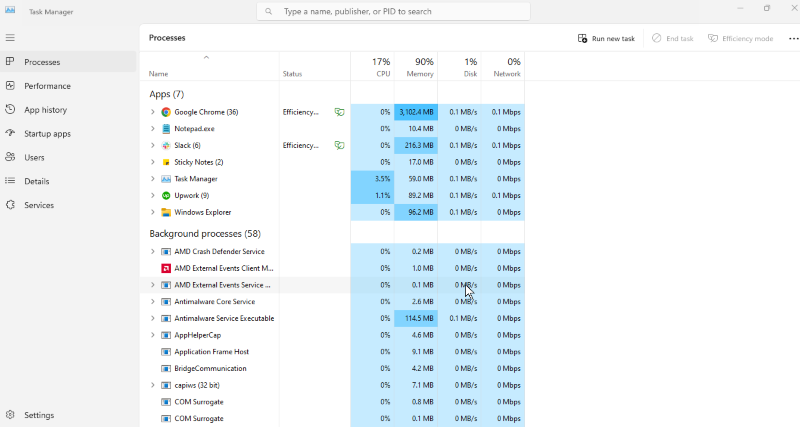Screen dimensions: 800x427
Task: Click the Google Chrome app icon
Action: [166, 112]
